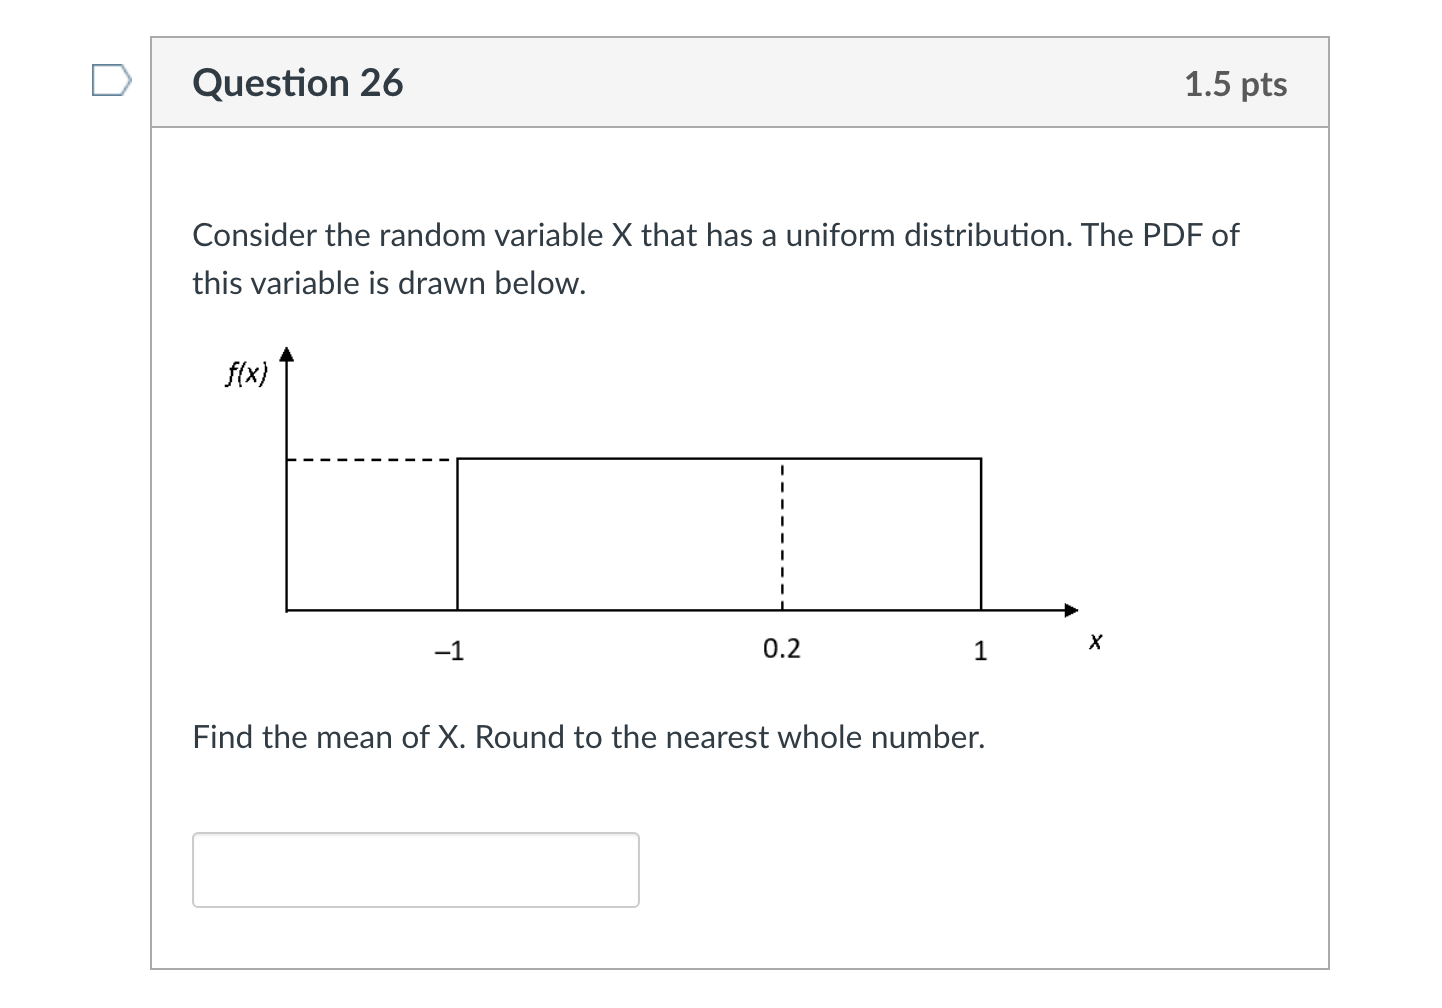Click the question flag bookmark icon

pyautogui.click(x=110, y=81)
